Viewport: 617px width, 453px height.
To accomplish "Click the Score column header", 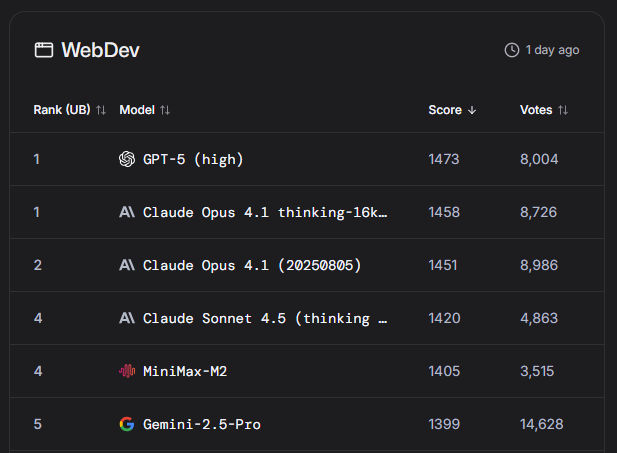I will (445, 110).
